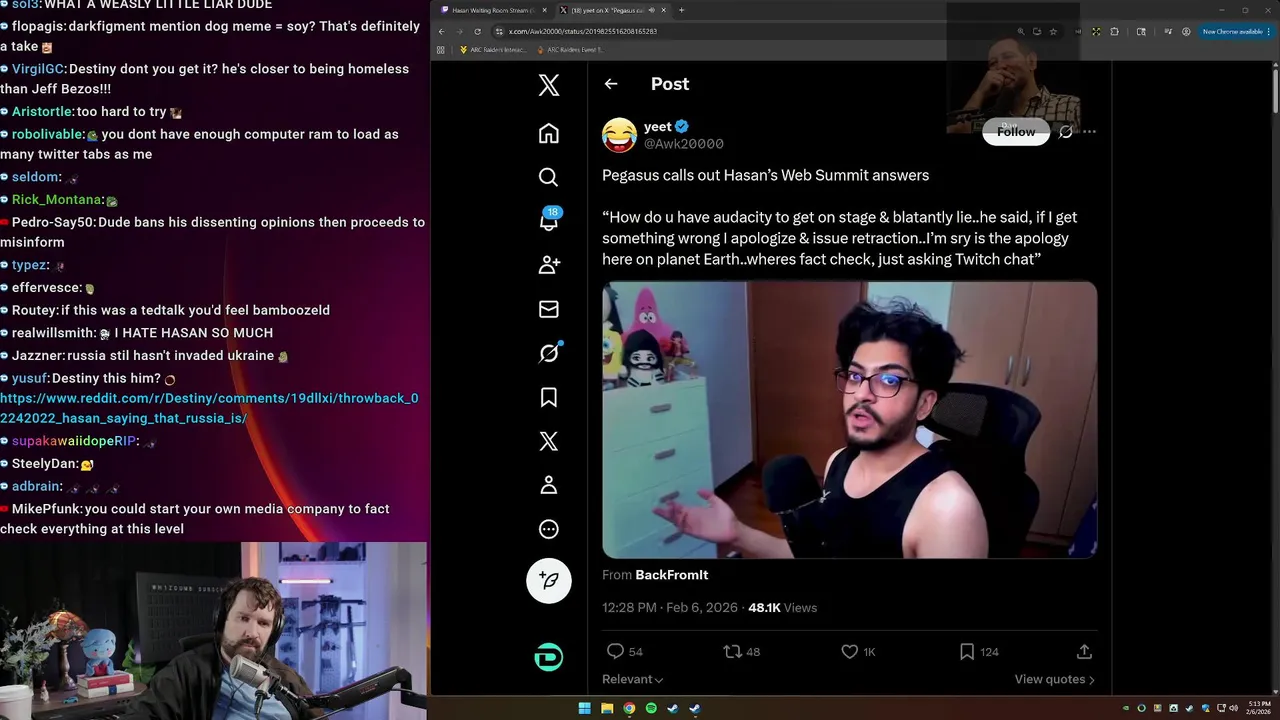
Task: Play the embedded post video
Action: (849, 419)
